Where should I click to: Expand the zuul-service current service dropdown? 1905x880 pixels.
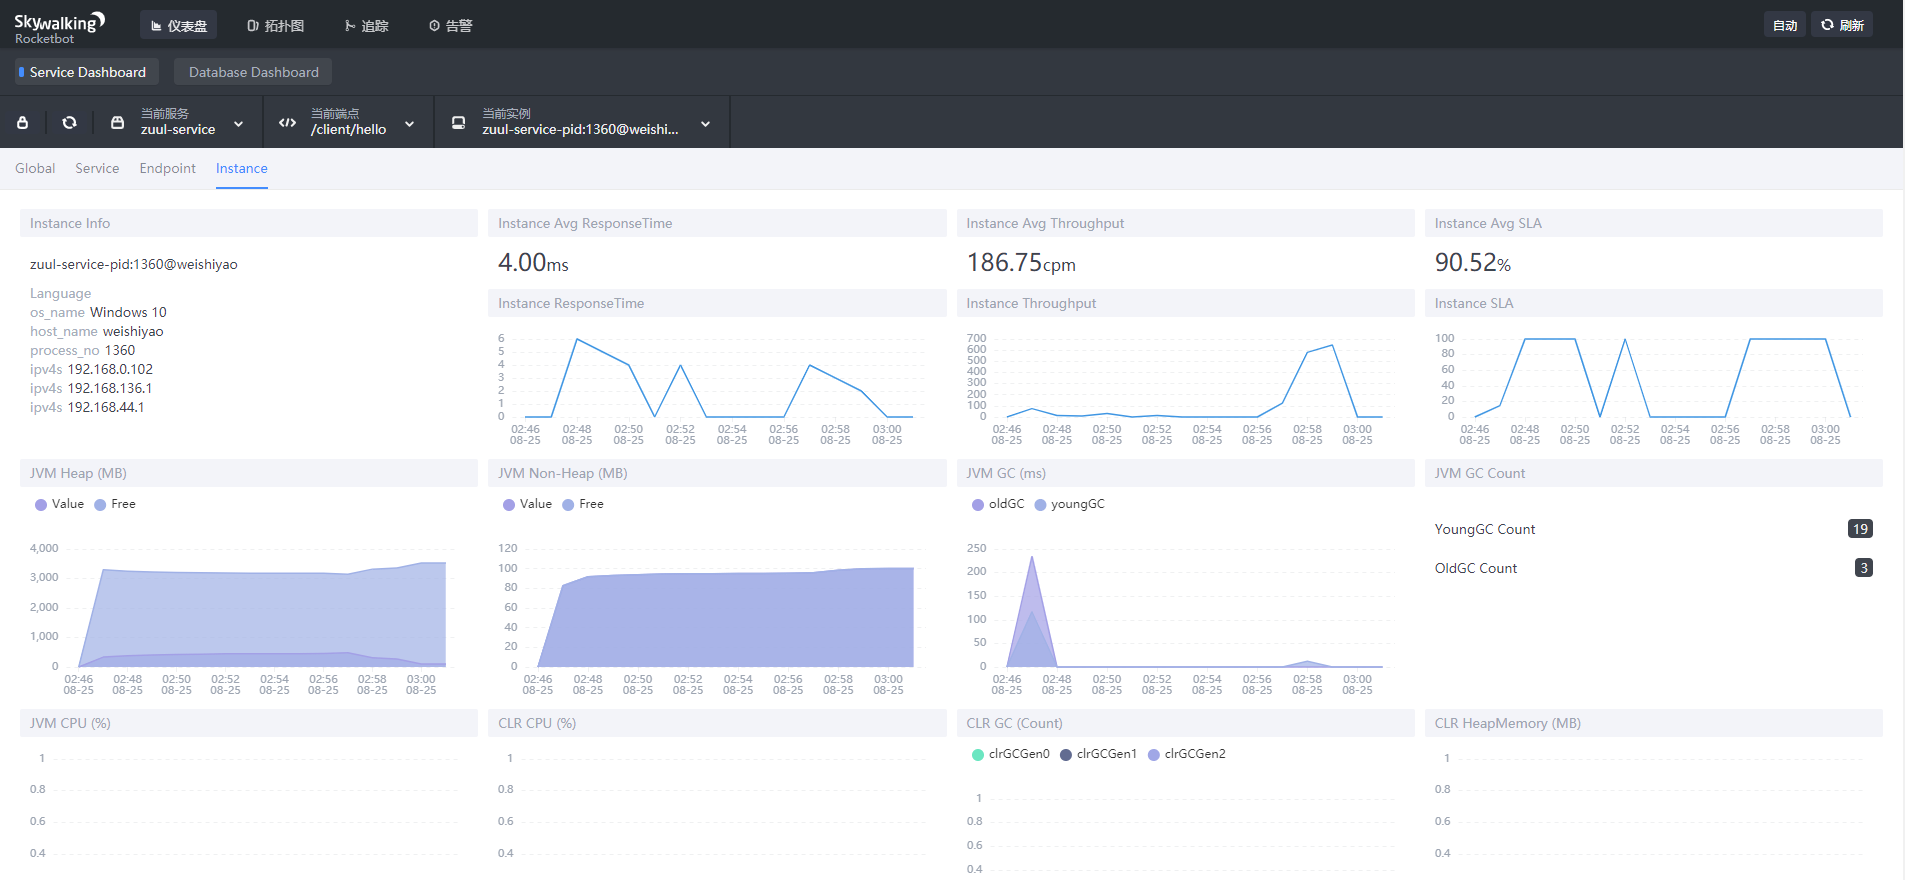click(x=239, y=124)
